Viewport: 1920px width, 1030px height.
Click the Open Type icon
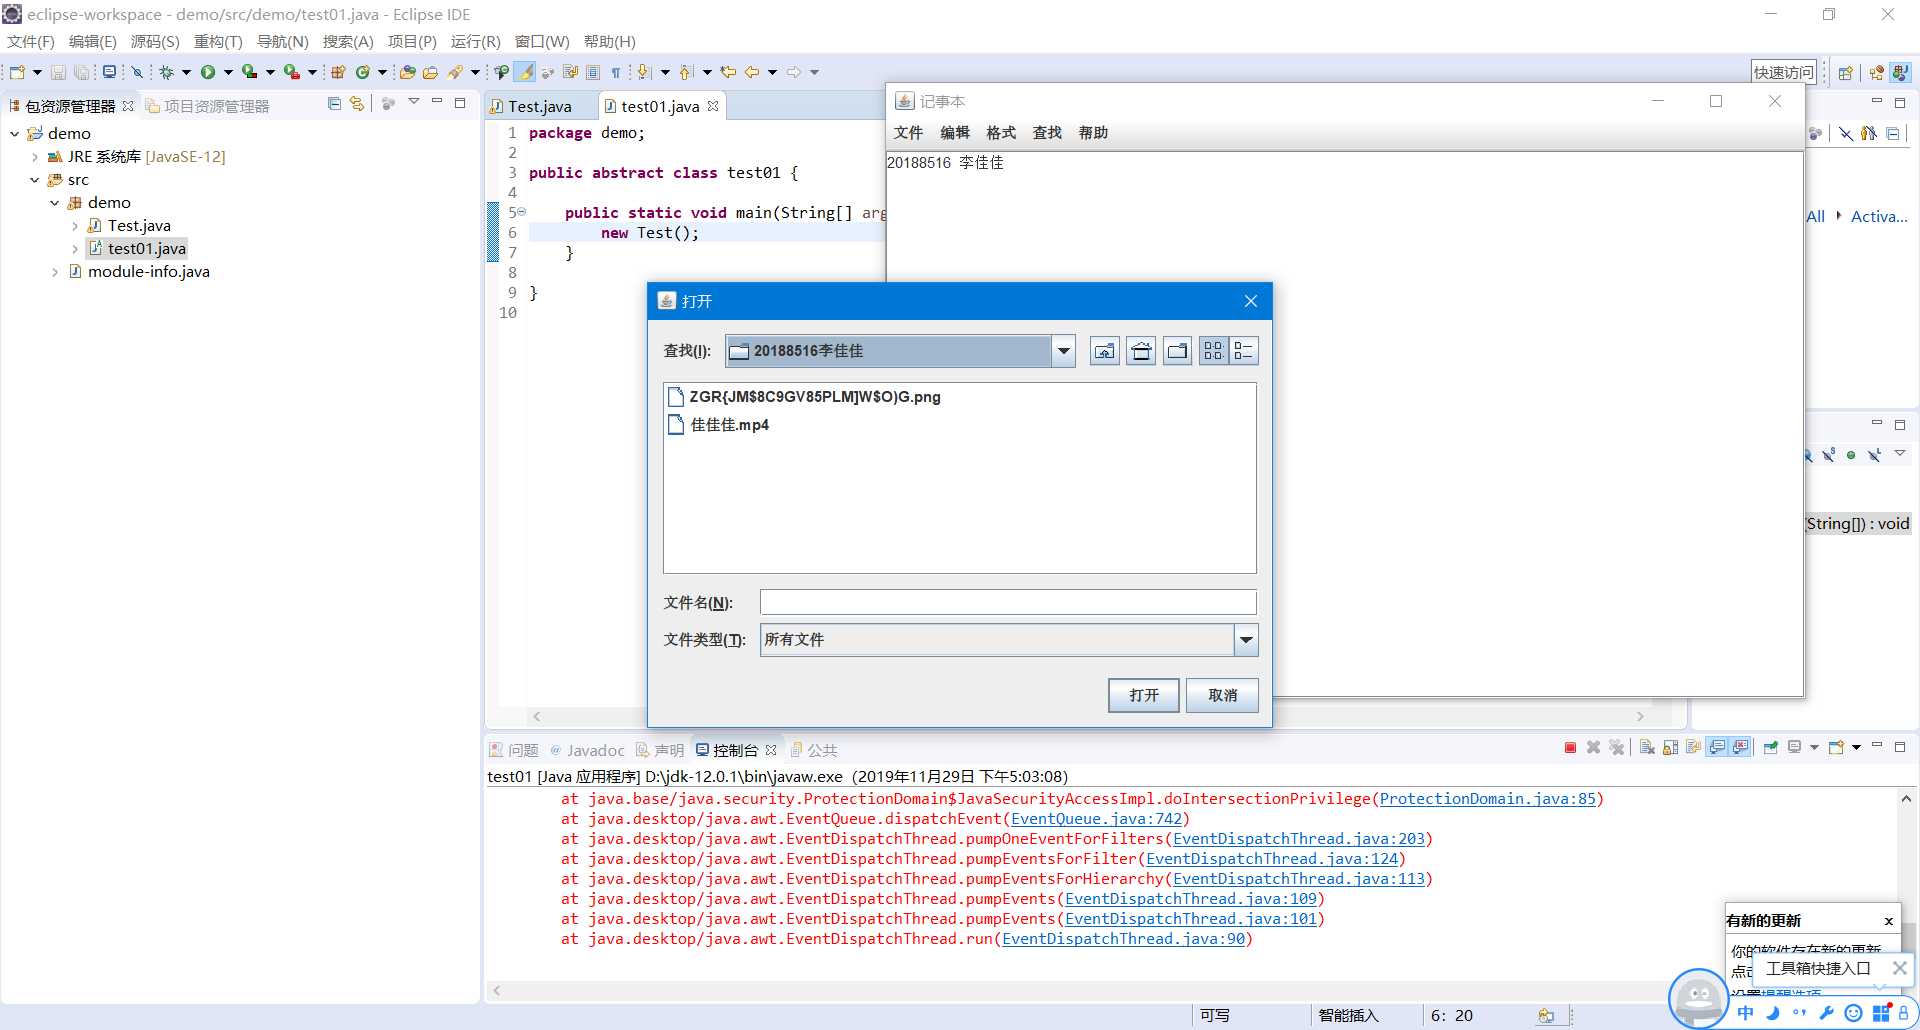coord(407,72)
